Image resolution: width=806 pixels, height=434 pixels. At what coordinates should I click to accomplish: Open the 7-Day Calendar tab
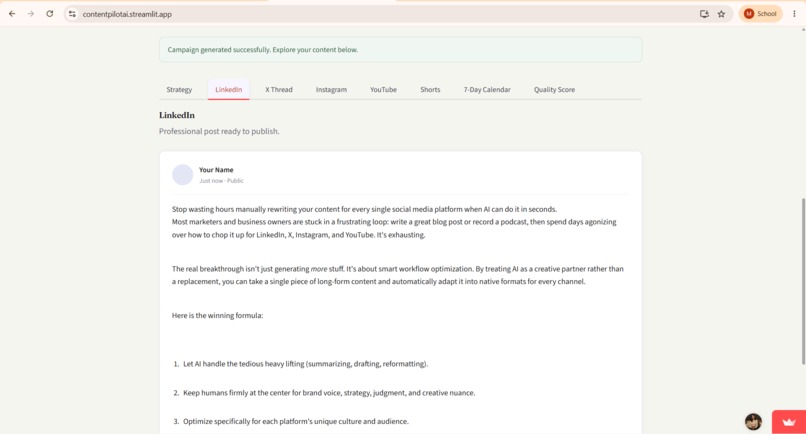pos(487,89)
